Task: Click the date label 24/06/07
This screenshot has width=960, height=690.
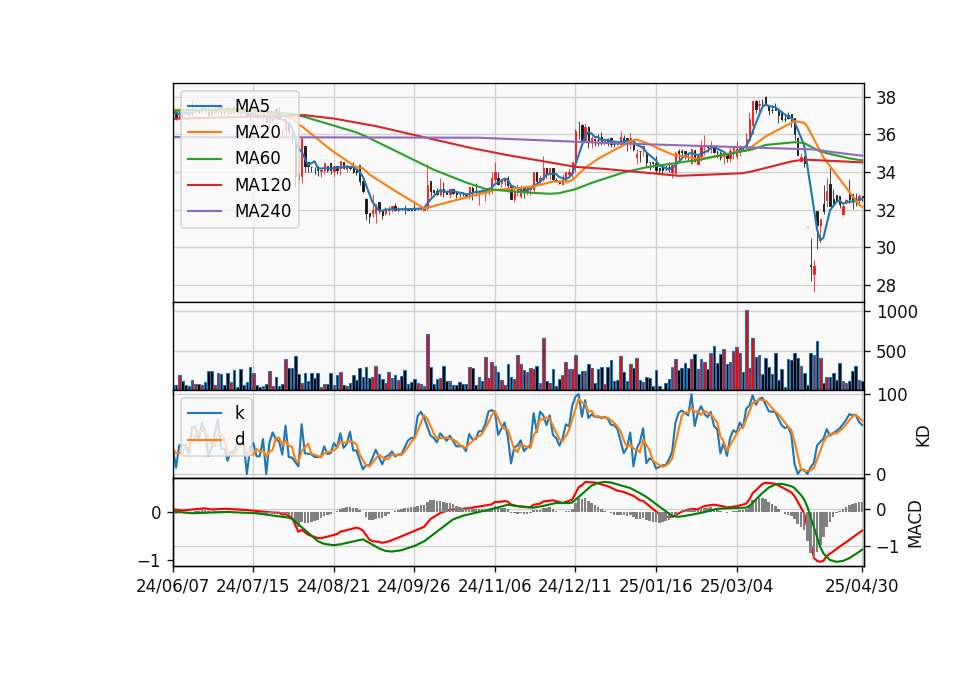Action: point(173,586)
